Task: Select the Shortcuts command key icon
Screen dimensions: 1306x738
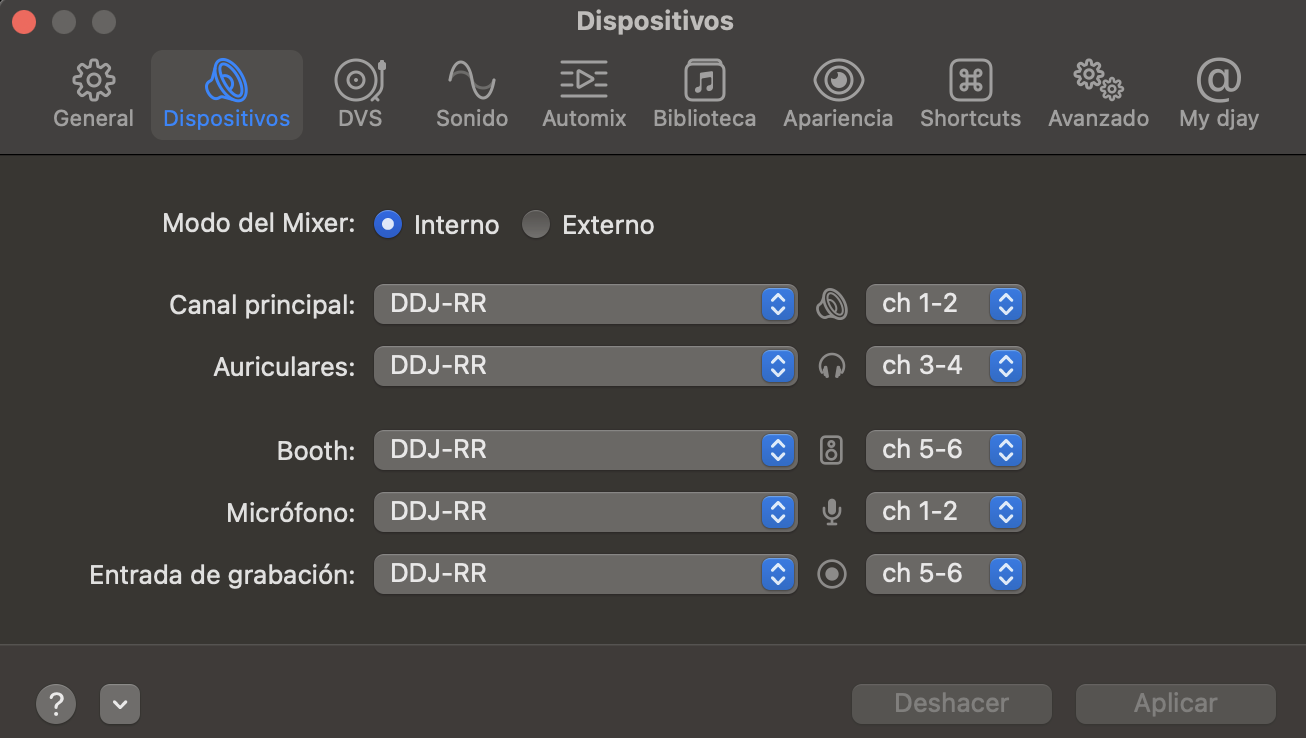Action: tap(970, 82)
